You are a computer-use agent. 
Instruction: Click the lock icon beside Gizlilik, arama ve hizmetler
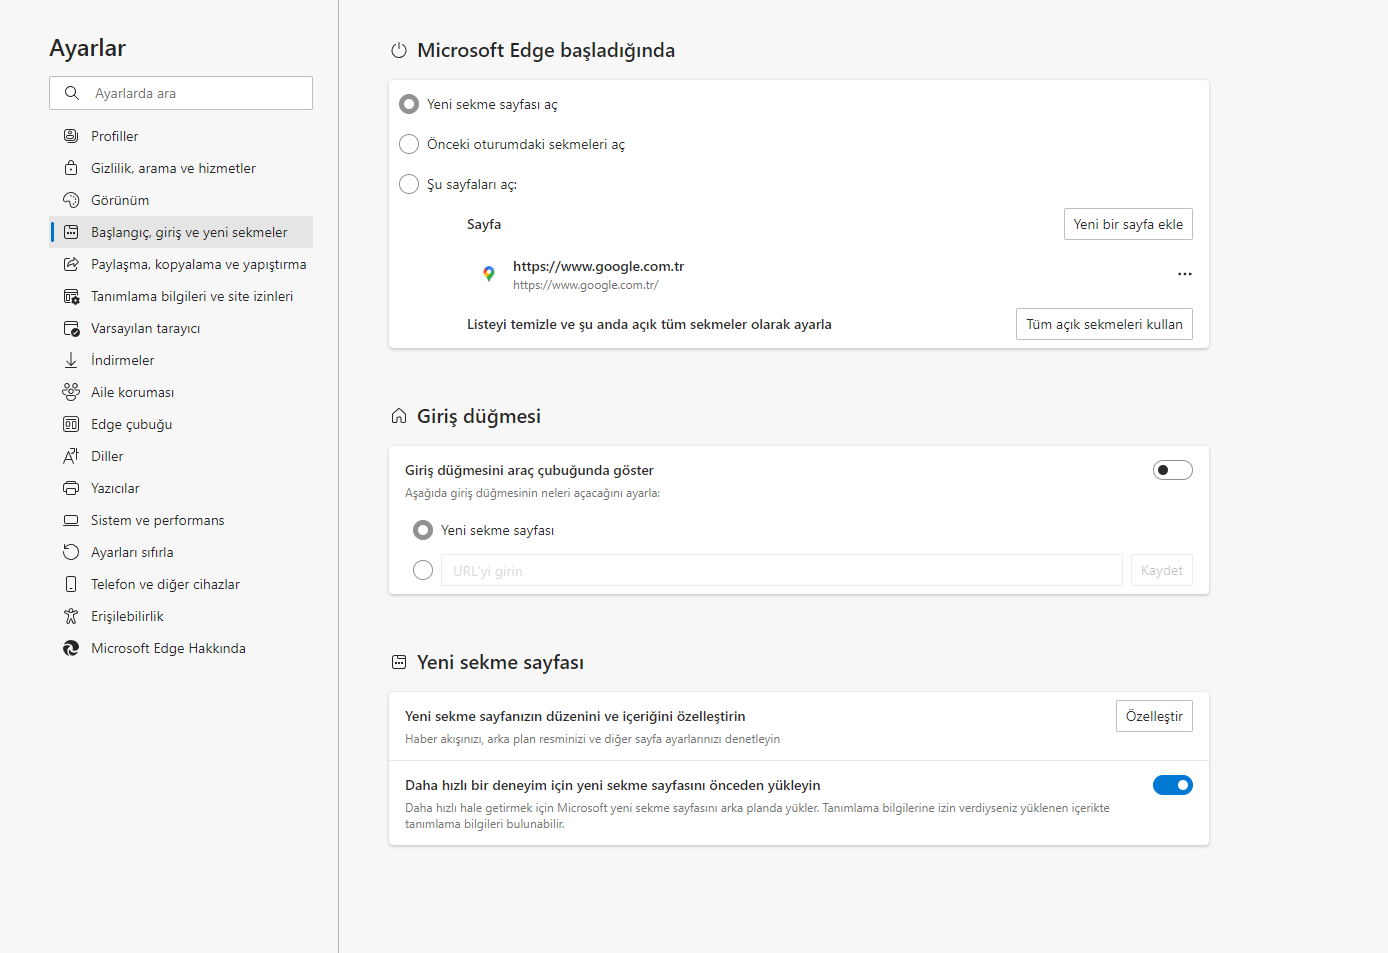71,168
